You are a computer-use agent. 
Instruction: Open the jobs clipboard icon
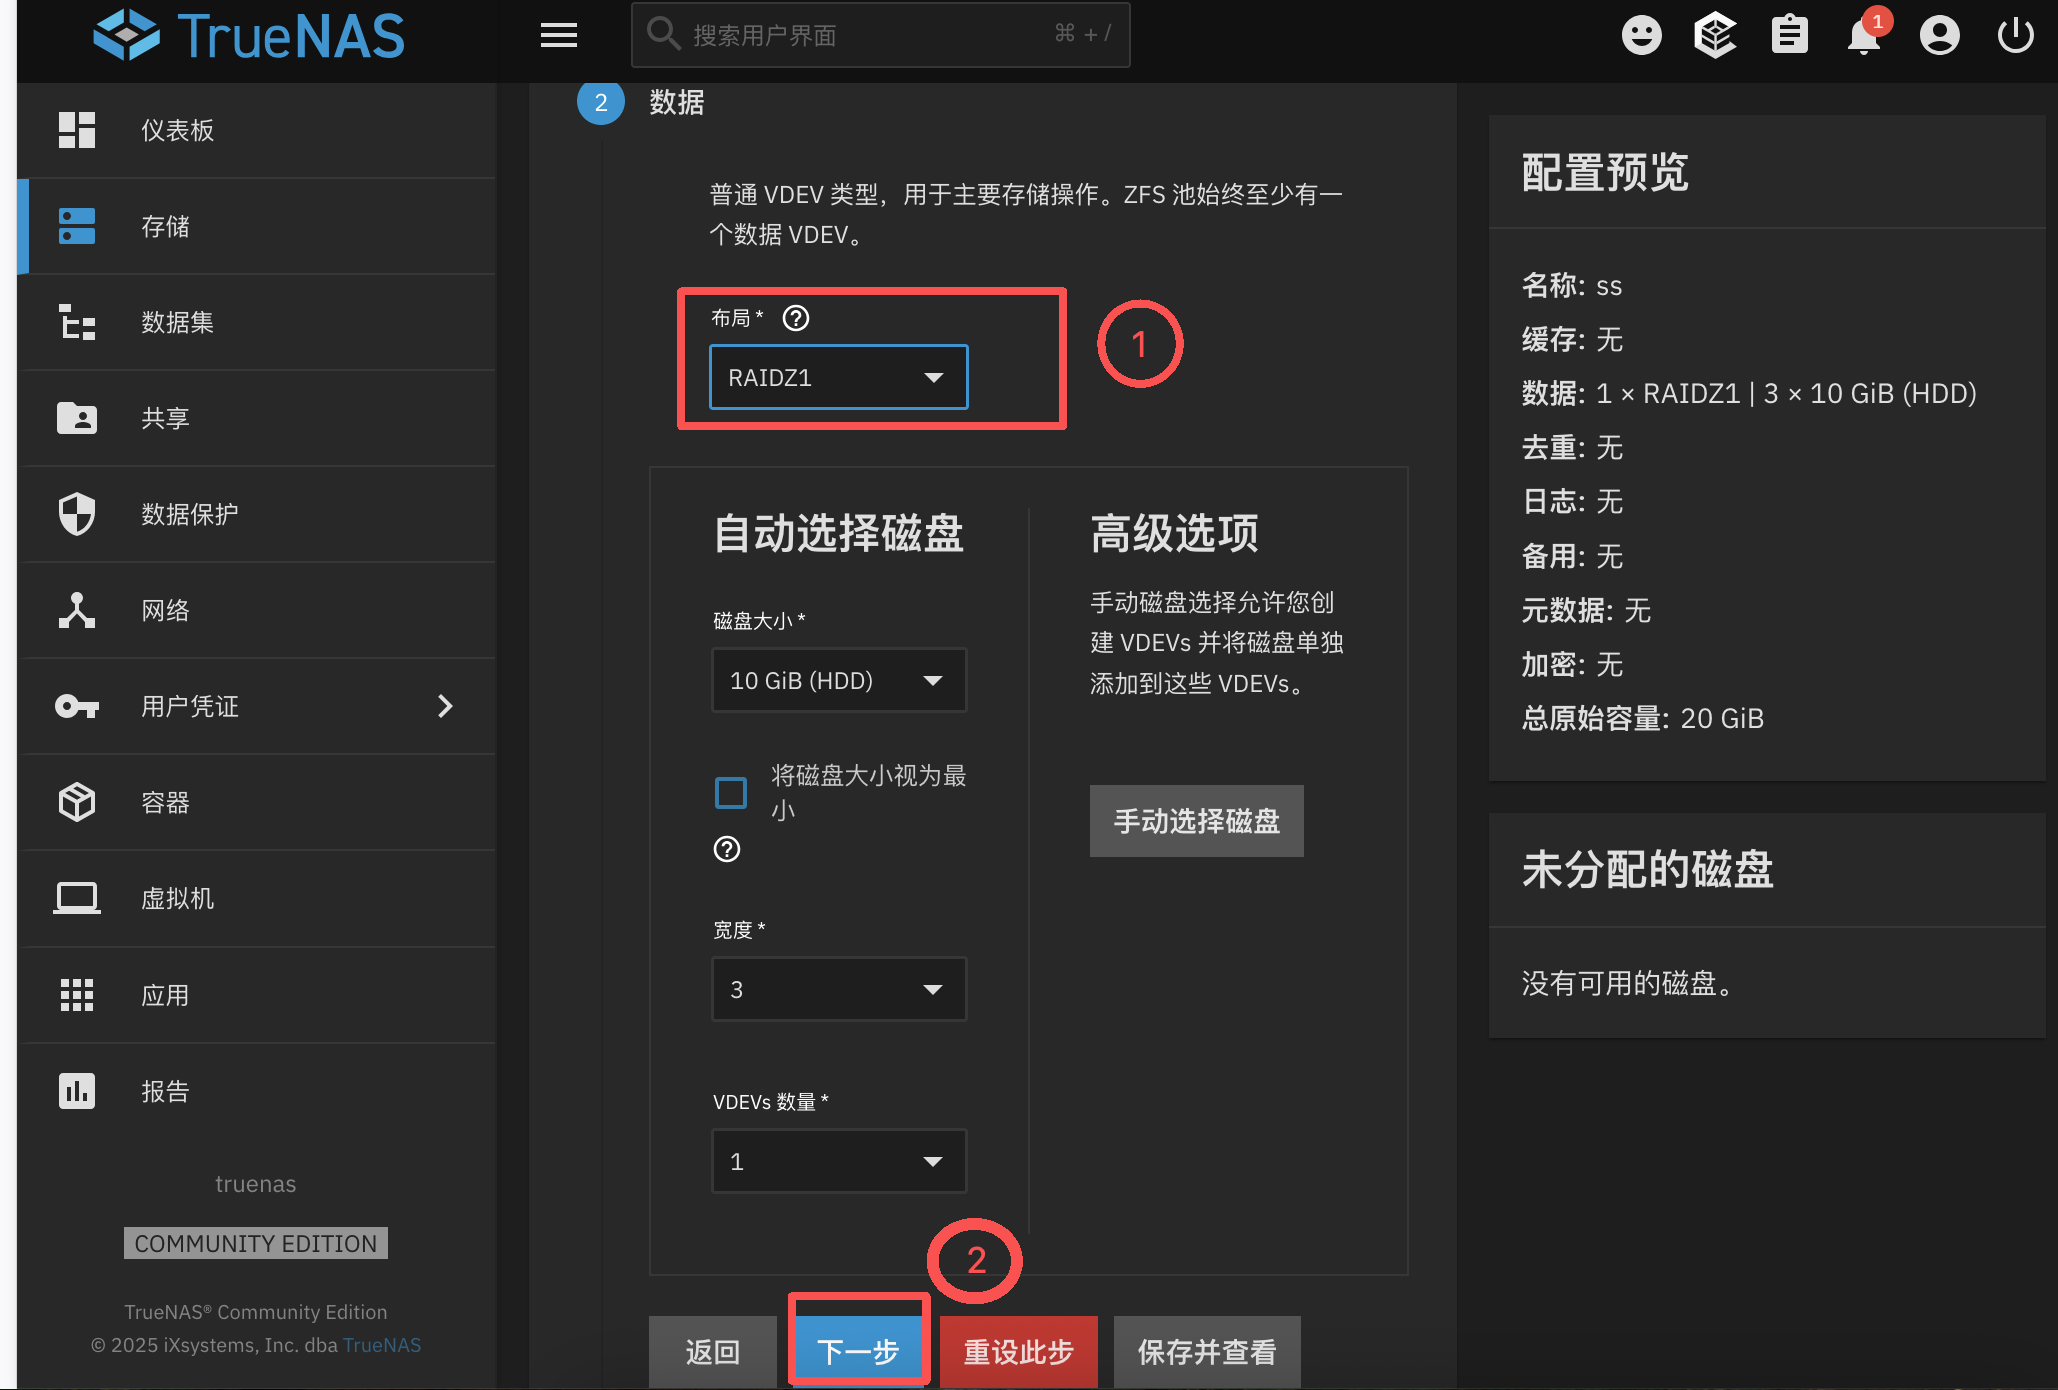[x=1789, y=36]
